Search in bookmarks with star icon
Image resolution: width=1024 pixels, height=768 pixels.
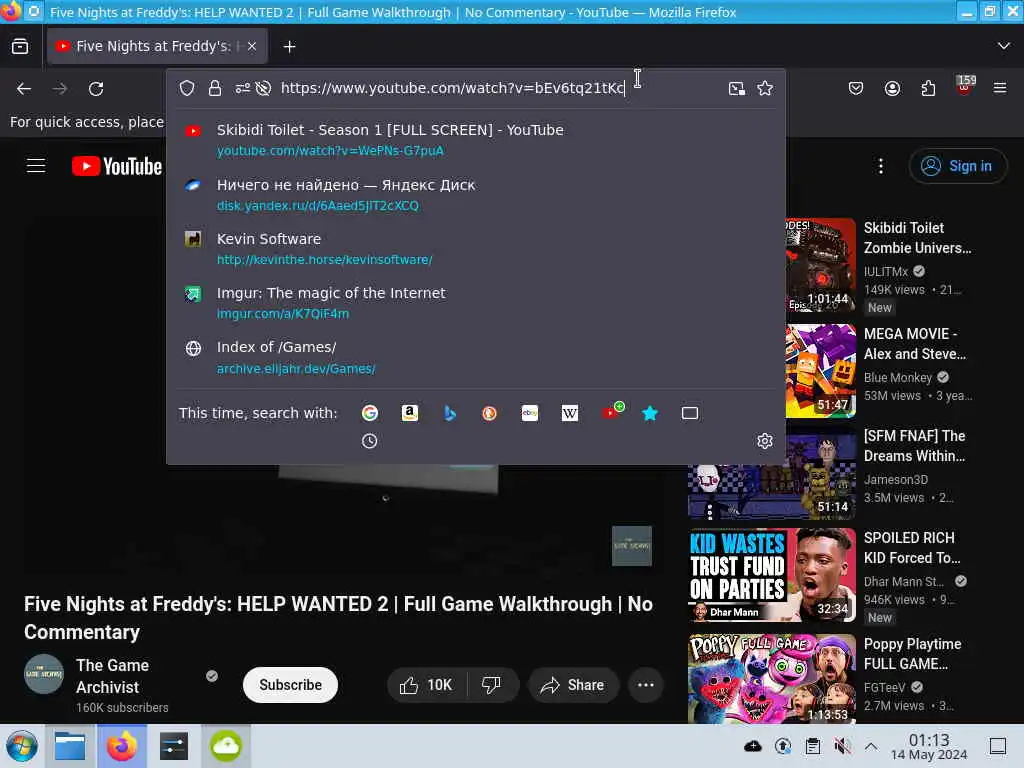pos(650,413)
